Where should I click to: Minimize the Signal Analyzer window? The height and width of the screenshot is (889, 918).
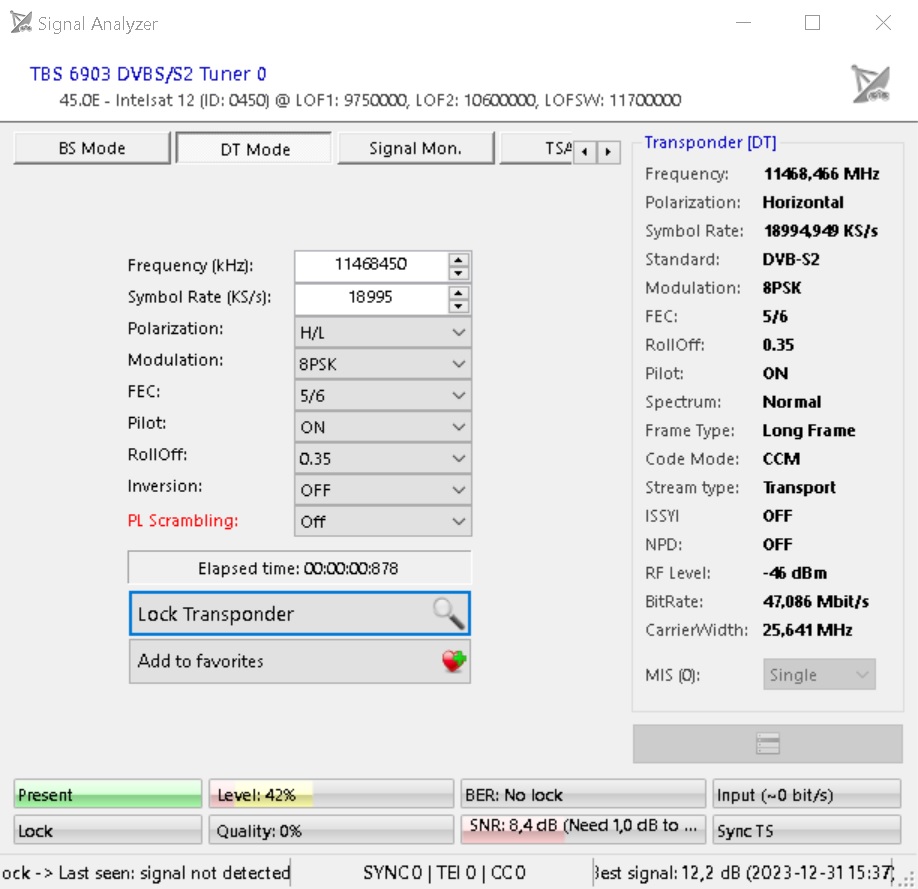[x=743, y=23]
